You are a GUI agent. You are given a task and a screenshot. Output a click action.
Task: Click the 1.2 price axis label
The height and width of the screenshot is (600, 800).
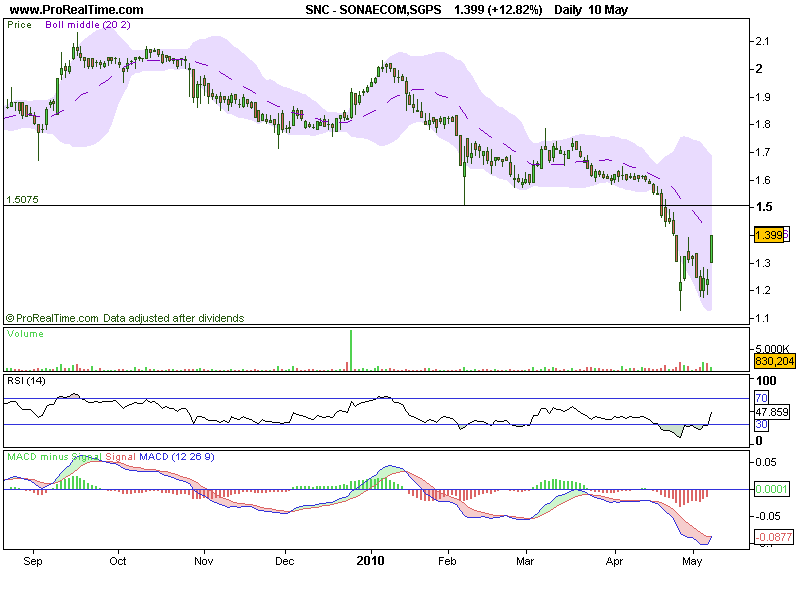762,290
